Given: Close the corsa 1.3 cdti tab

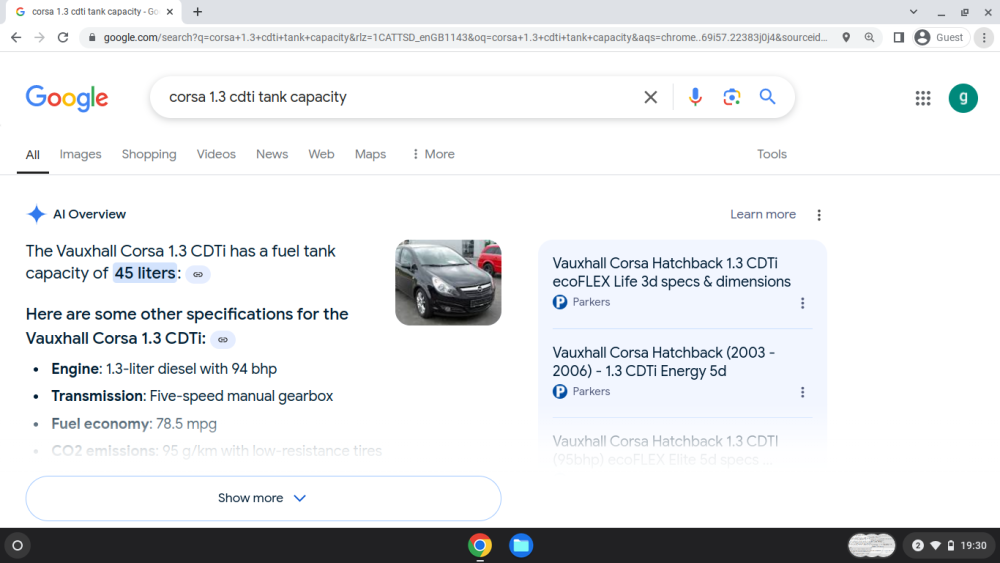Looking at the screenshot, I should [170, 11].
